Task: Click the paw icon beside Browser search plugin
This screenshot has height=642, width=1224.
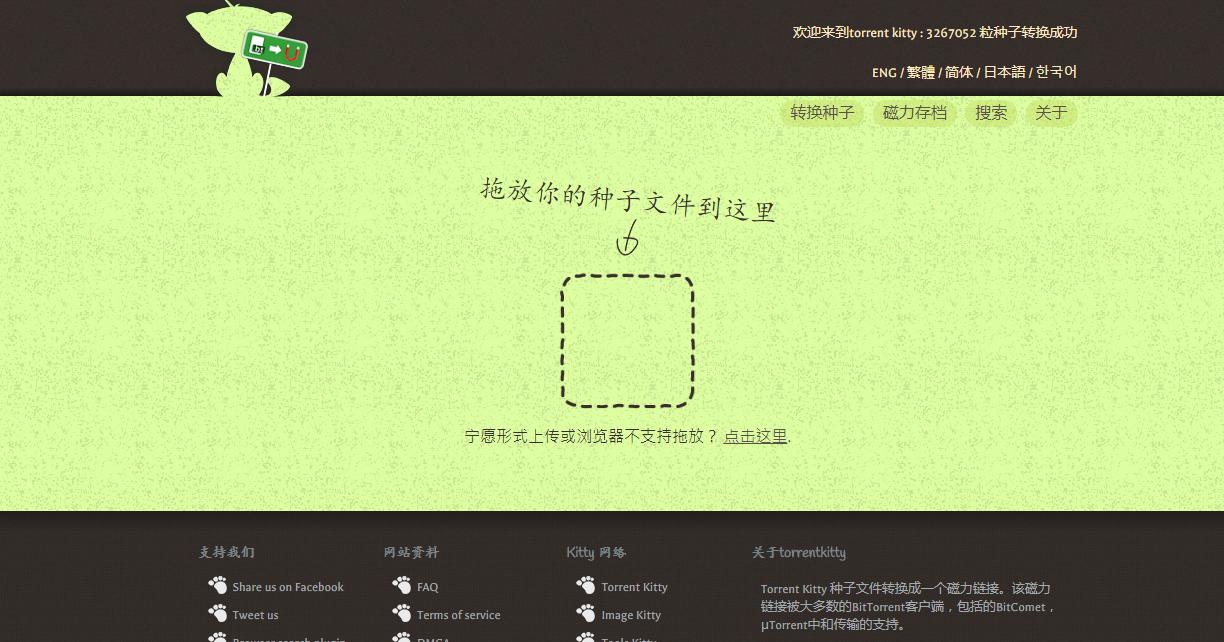Action: [218, 638]
